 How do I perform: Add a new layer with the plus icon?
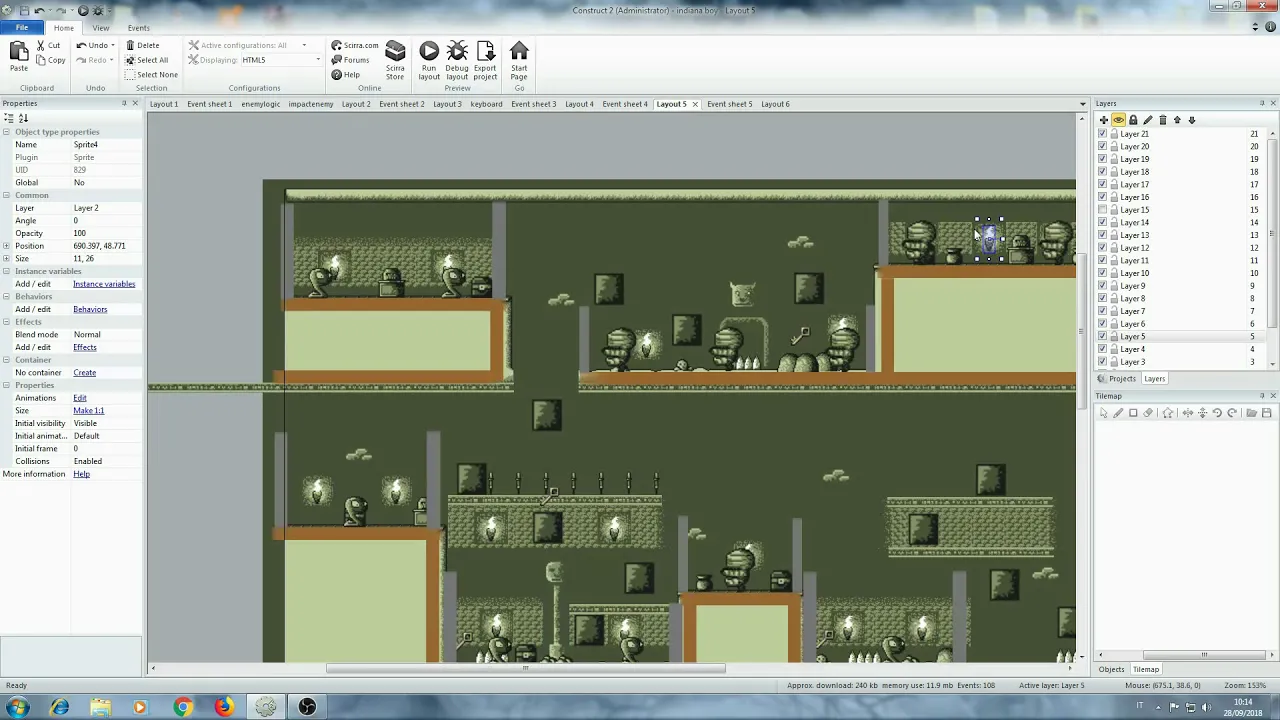1104,120
